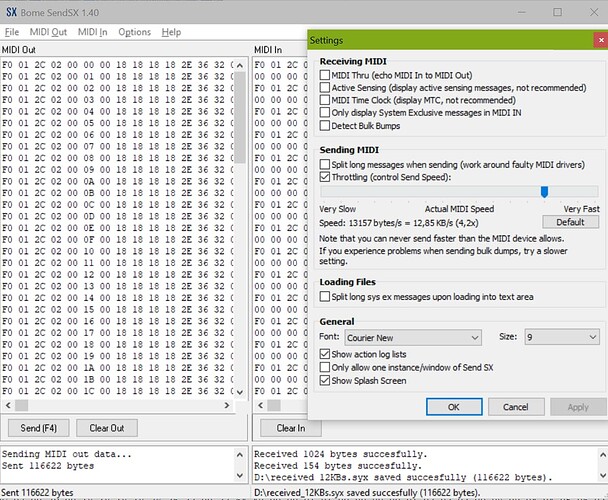Click 'Received 154 bytes succesfully.' log line
Viewport: 608px width, 500px height.
point(338,465)
